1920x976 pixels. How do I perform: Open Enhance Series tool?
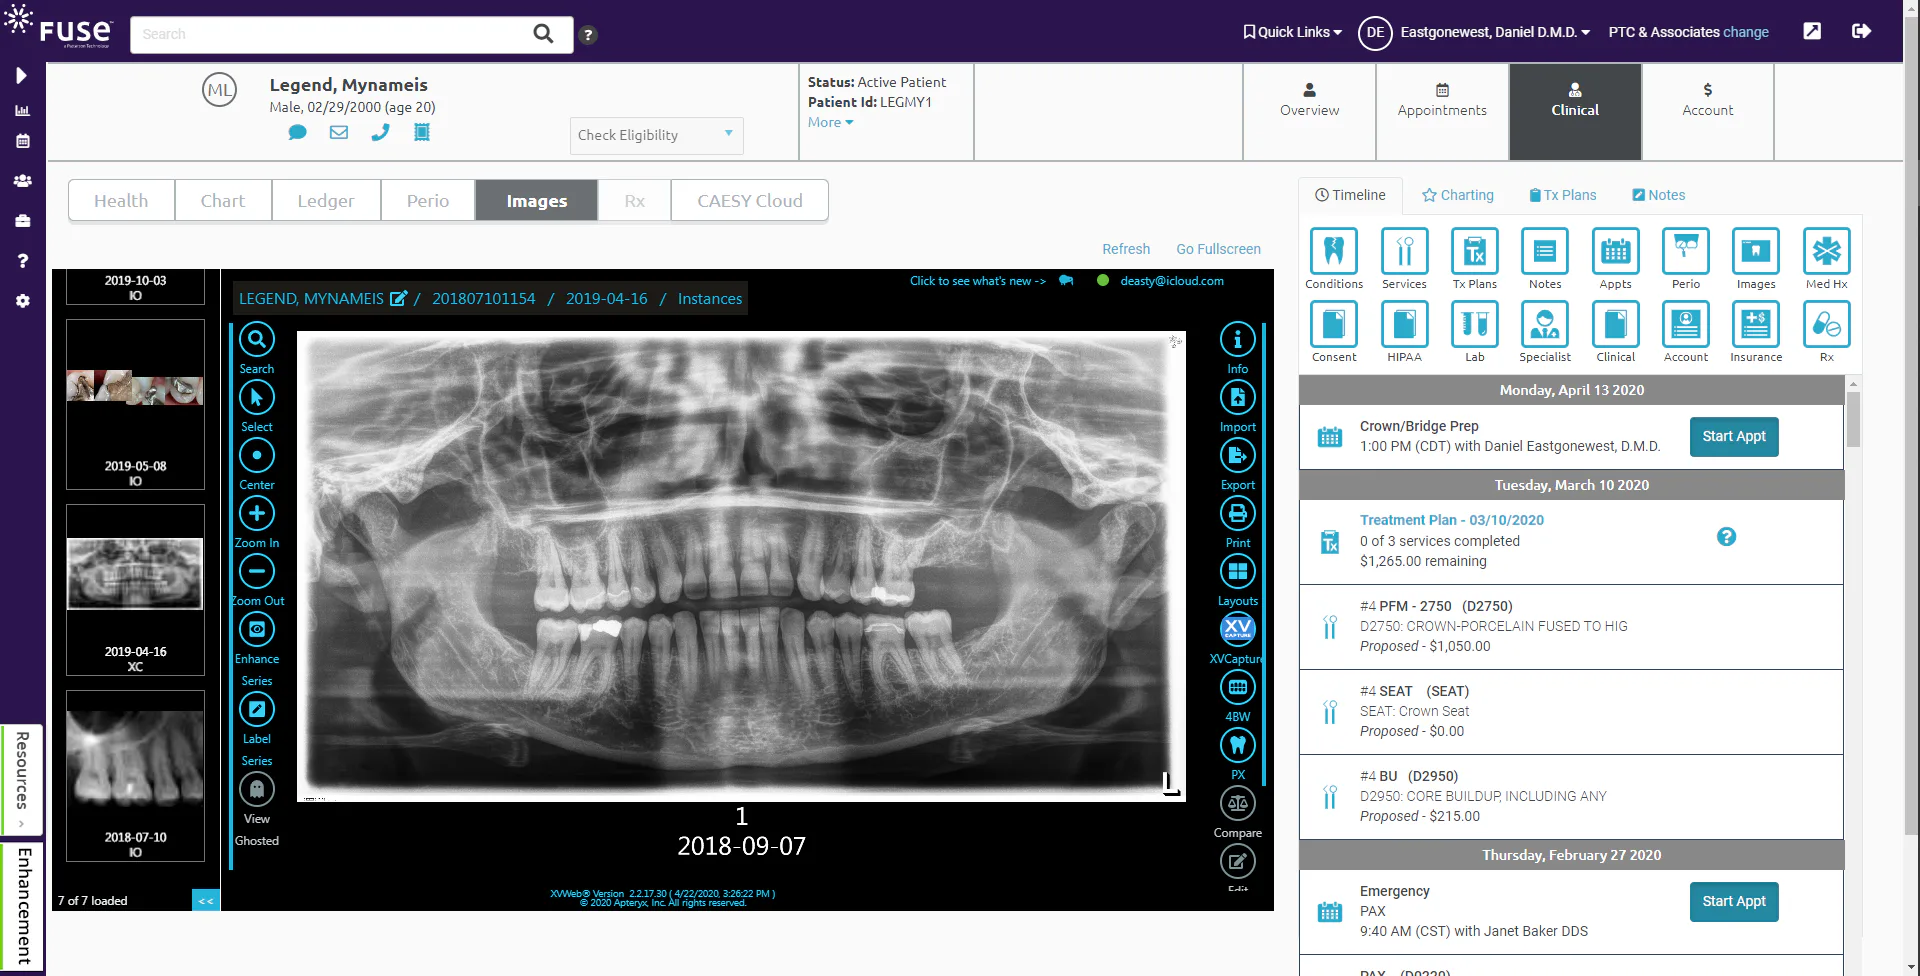coord(257,630)
